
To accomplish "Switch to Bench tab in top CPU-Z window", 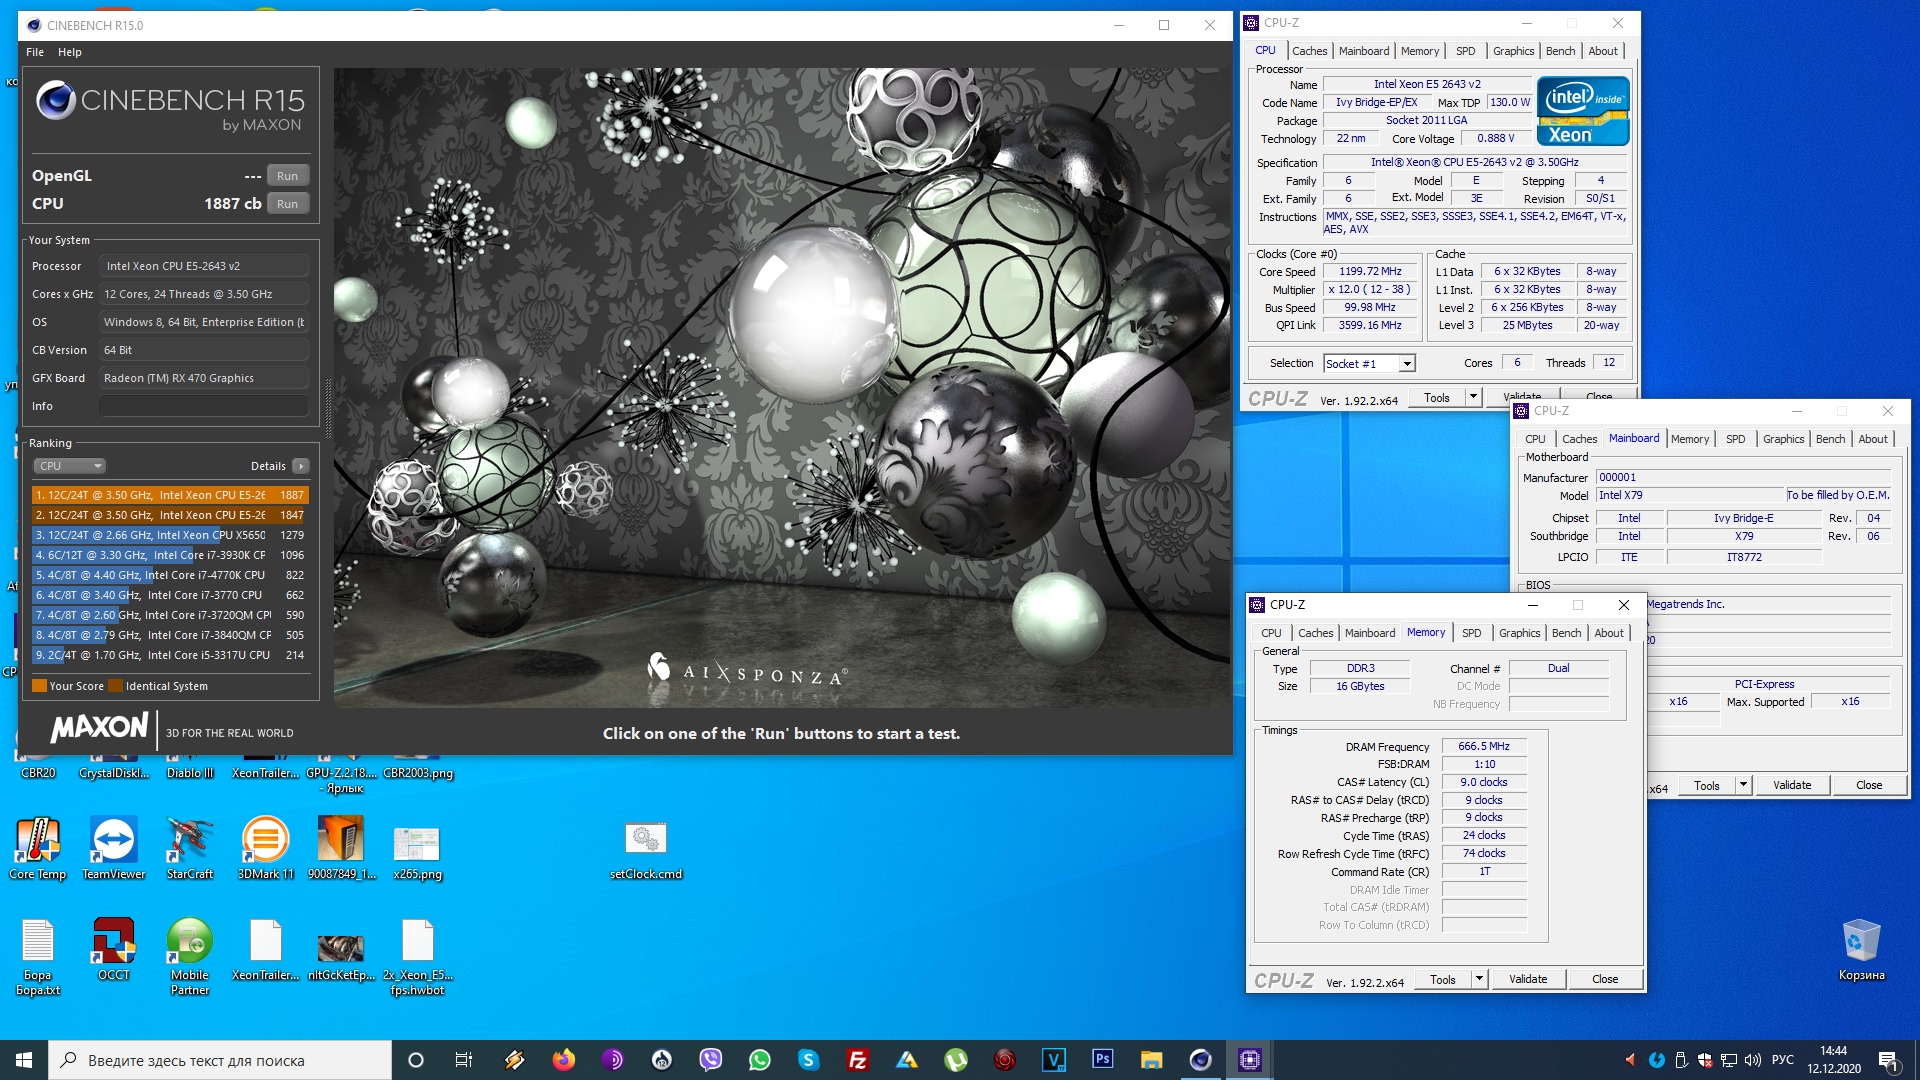I will pyautogui.click(x=1560, y=51).
